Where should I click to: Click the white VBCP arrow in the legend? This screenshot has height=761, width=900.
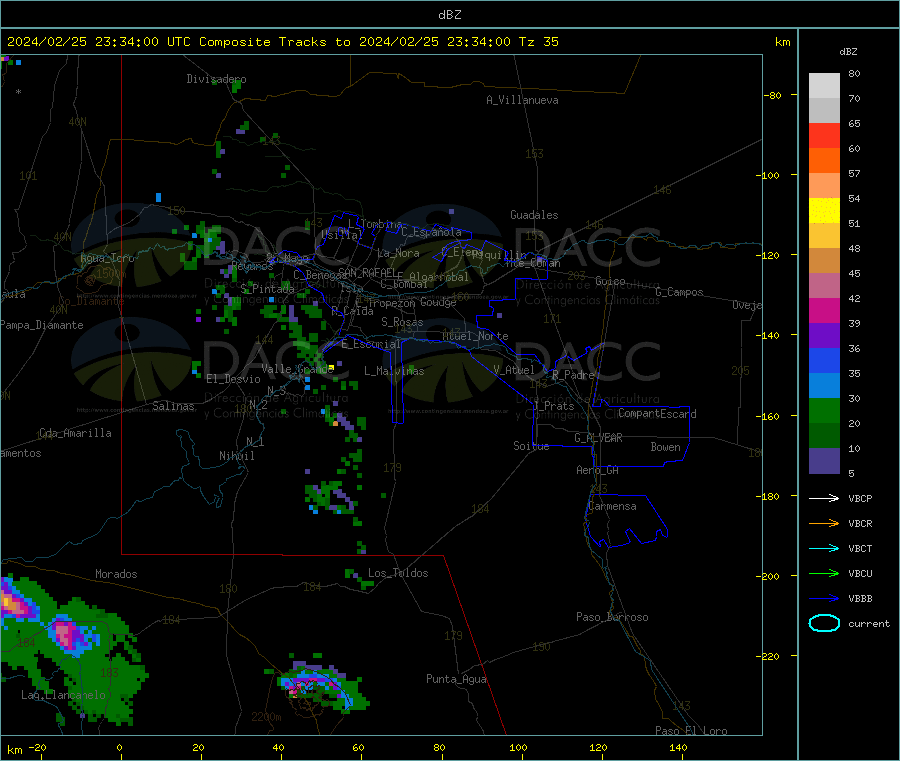point(824,498)
